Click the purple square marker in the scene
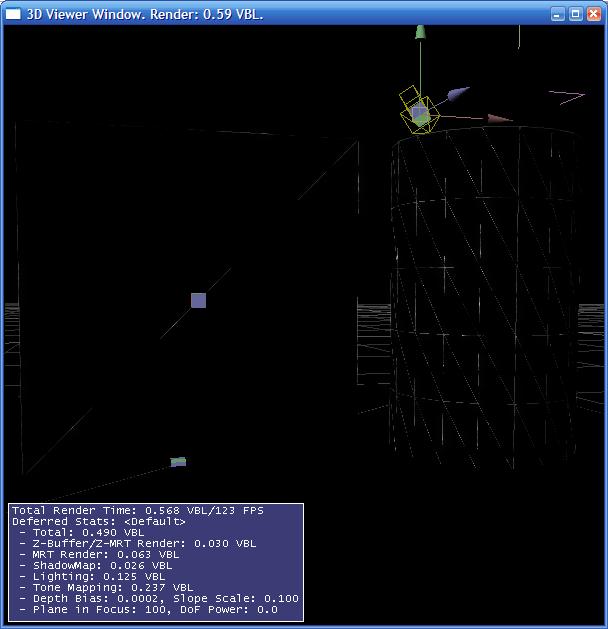This screenshot has width=608, height=629. pyautogui.click(x=199, y=300)
